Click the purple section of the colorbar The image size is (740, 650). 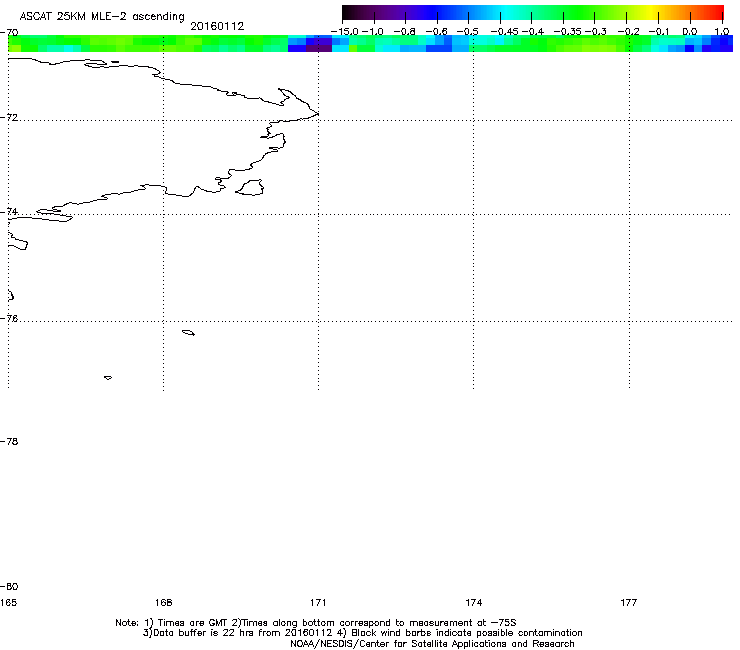coord(392,13)
